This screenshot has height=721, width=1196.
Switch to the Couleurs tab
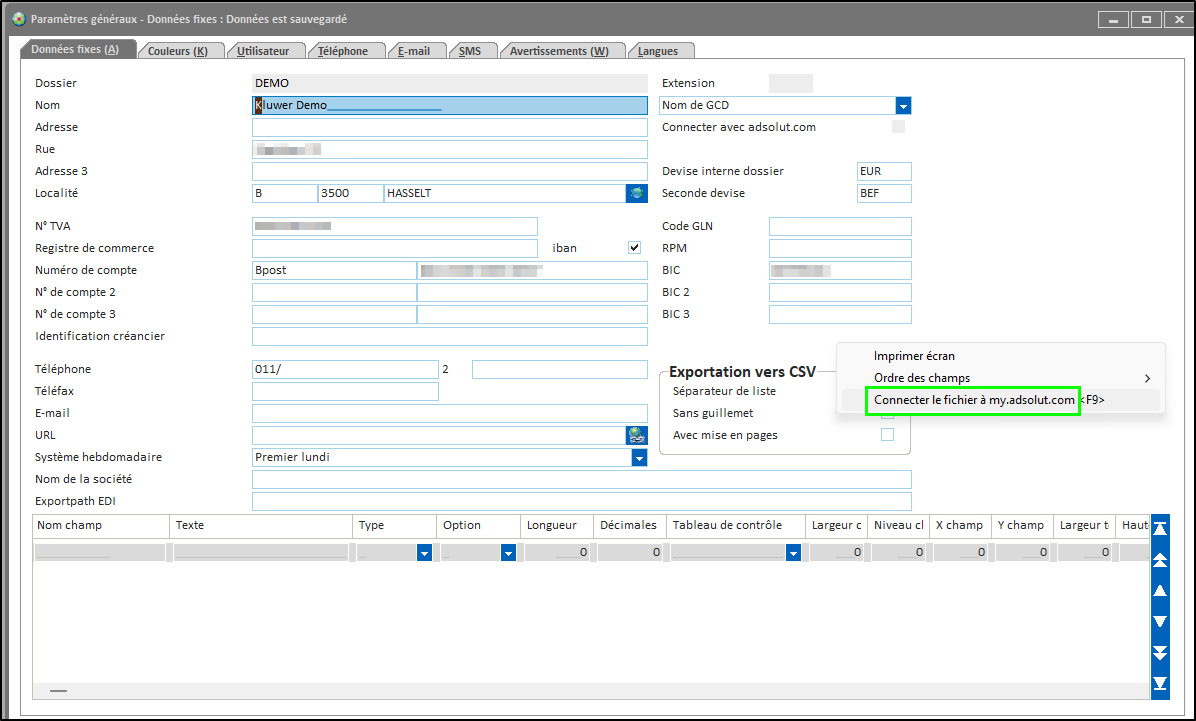[178, 51]
